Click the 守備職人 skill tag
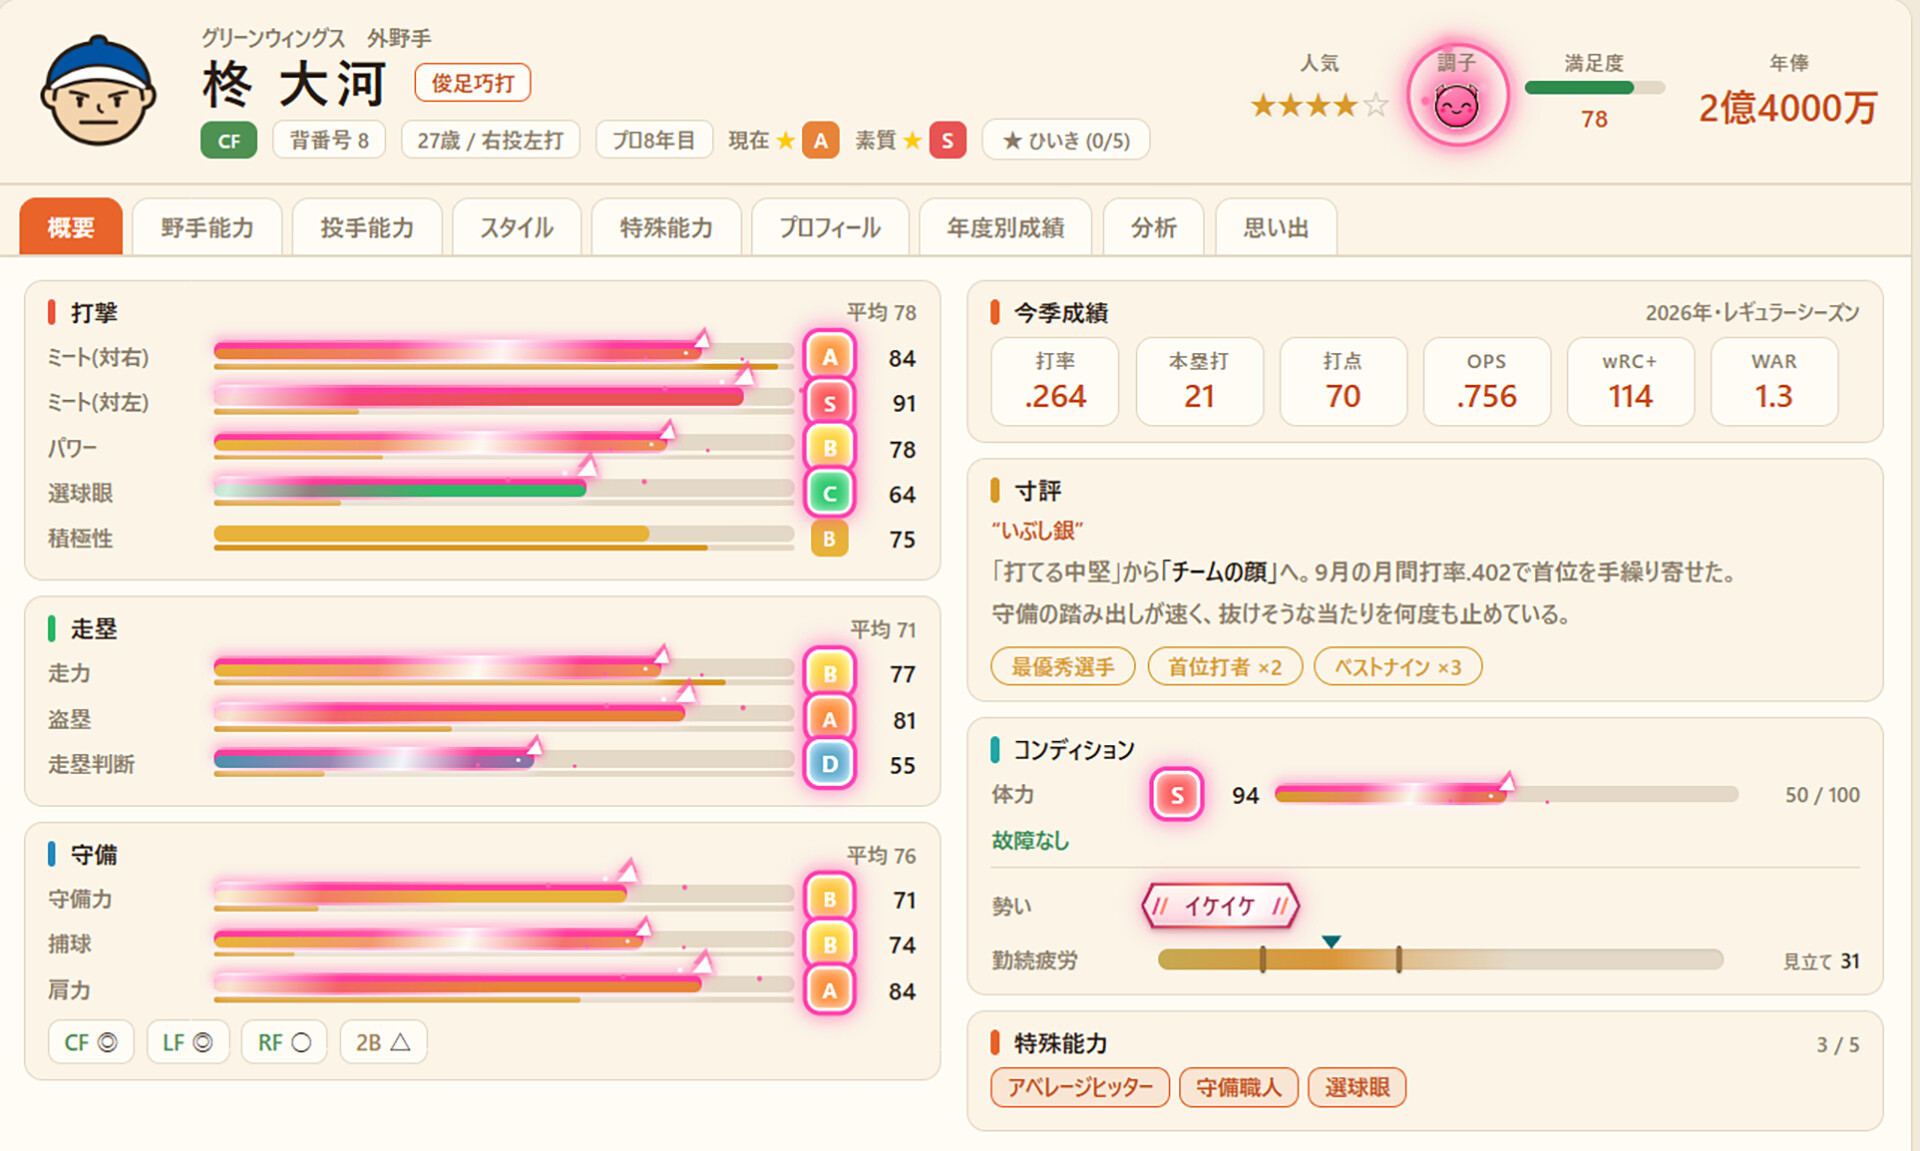 1238,1087
